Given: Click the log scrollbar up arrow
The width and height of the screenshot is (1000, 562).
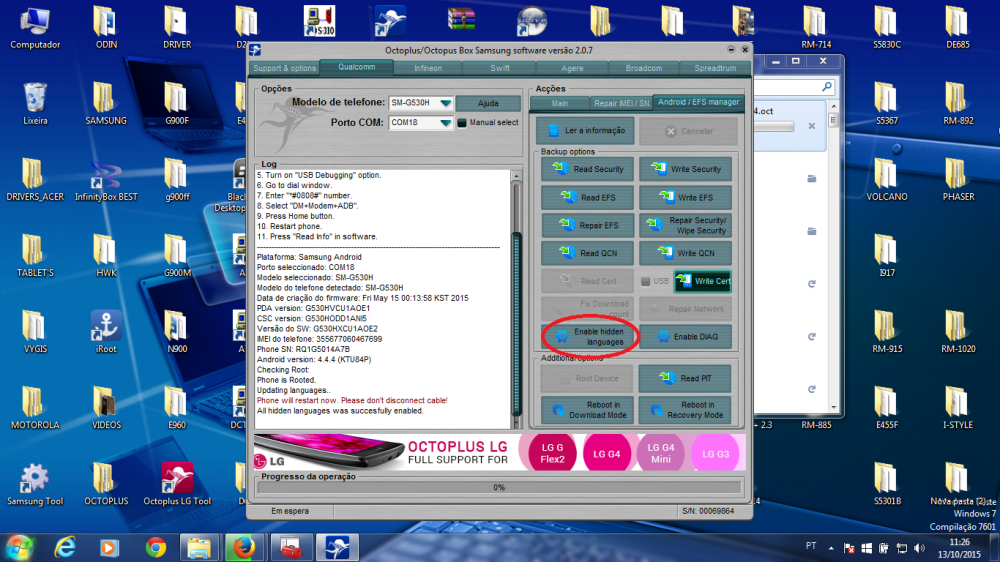Looking at the screenshot, I should coord(516,176).
